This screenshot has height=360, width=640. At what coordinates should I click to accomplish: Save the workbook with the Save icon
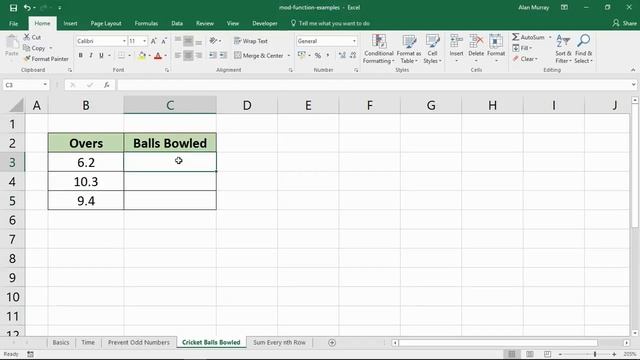pyautogui.click(x=13, y=8)
